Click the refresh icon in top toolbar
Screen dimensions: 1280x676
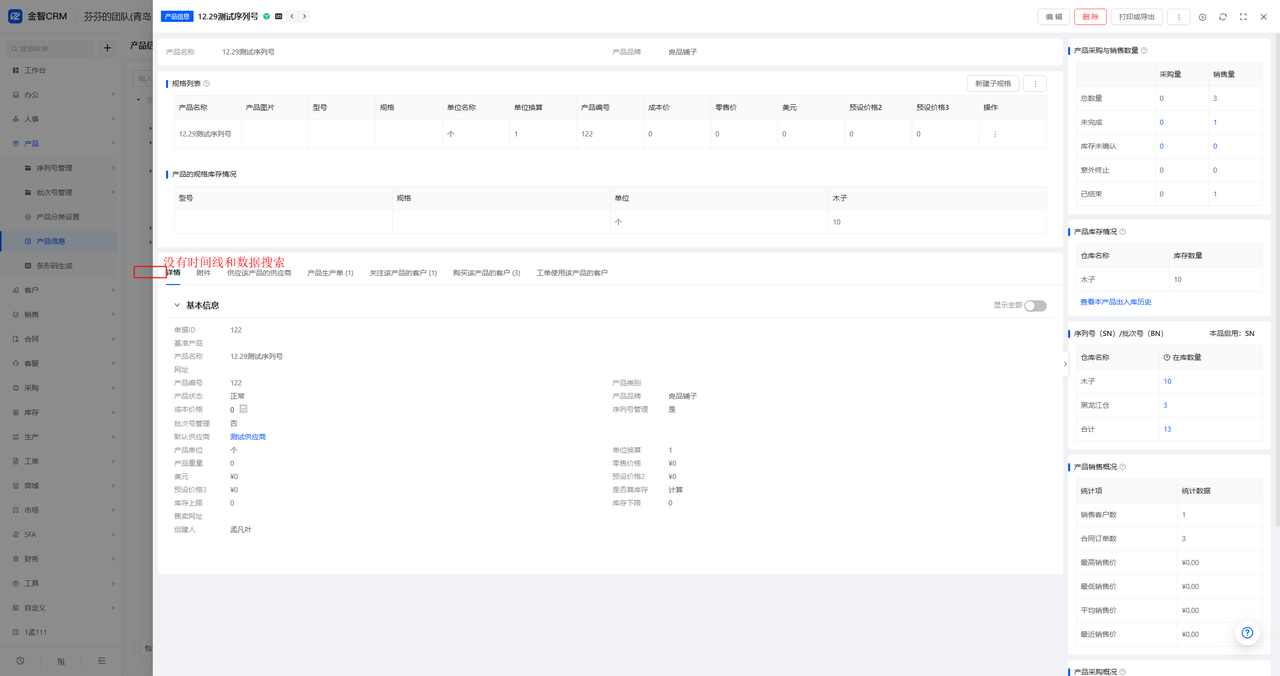1223,17
